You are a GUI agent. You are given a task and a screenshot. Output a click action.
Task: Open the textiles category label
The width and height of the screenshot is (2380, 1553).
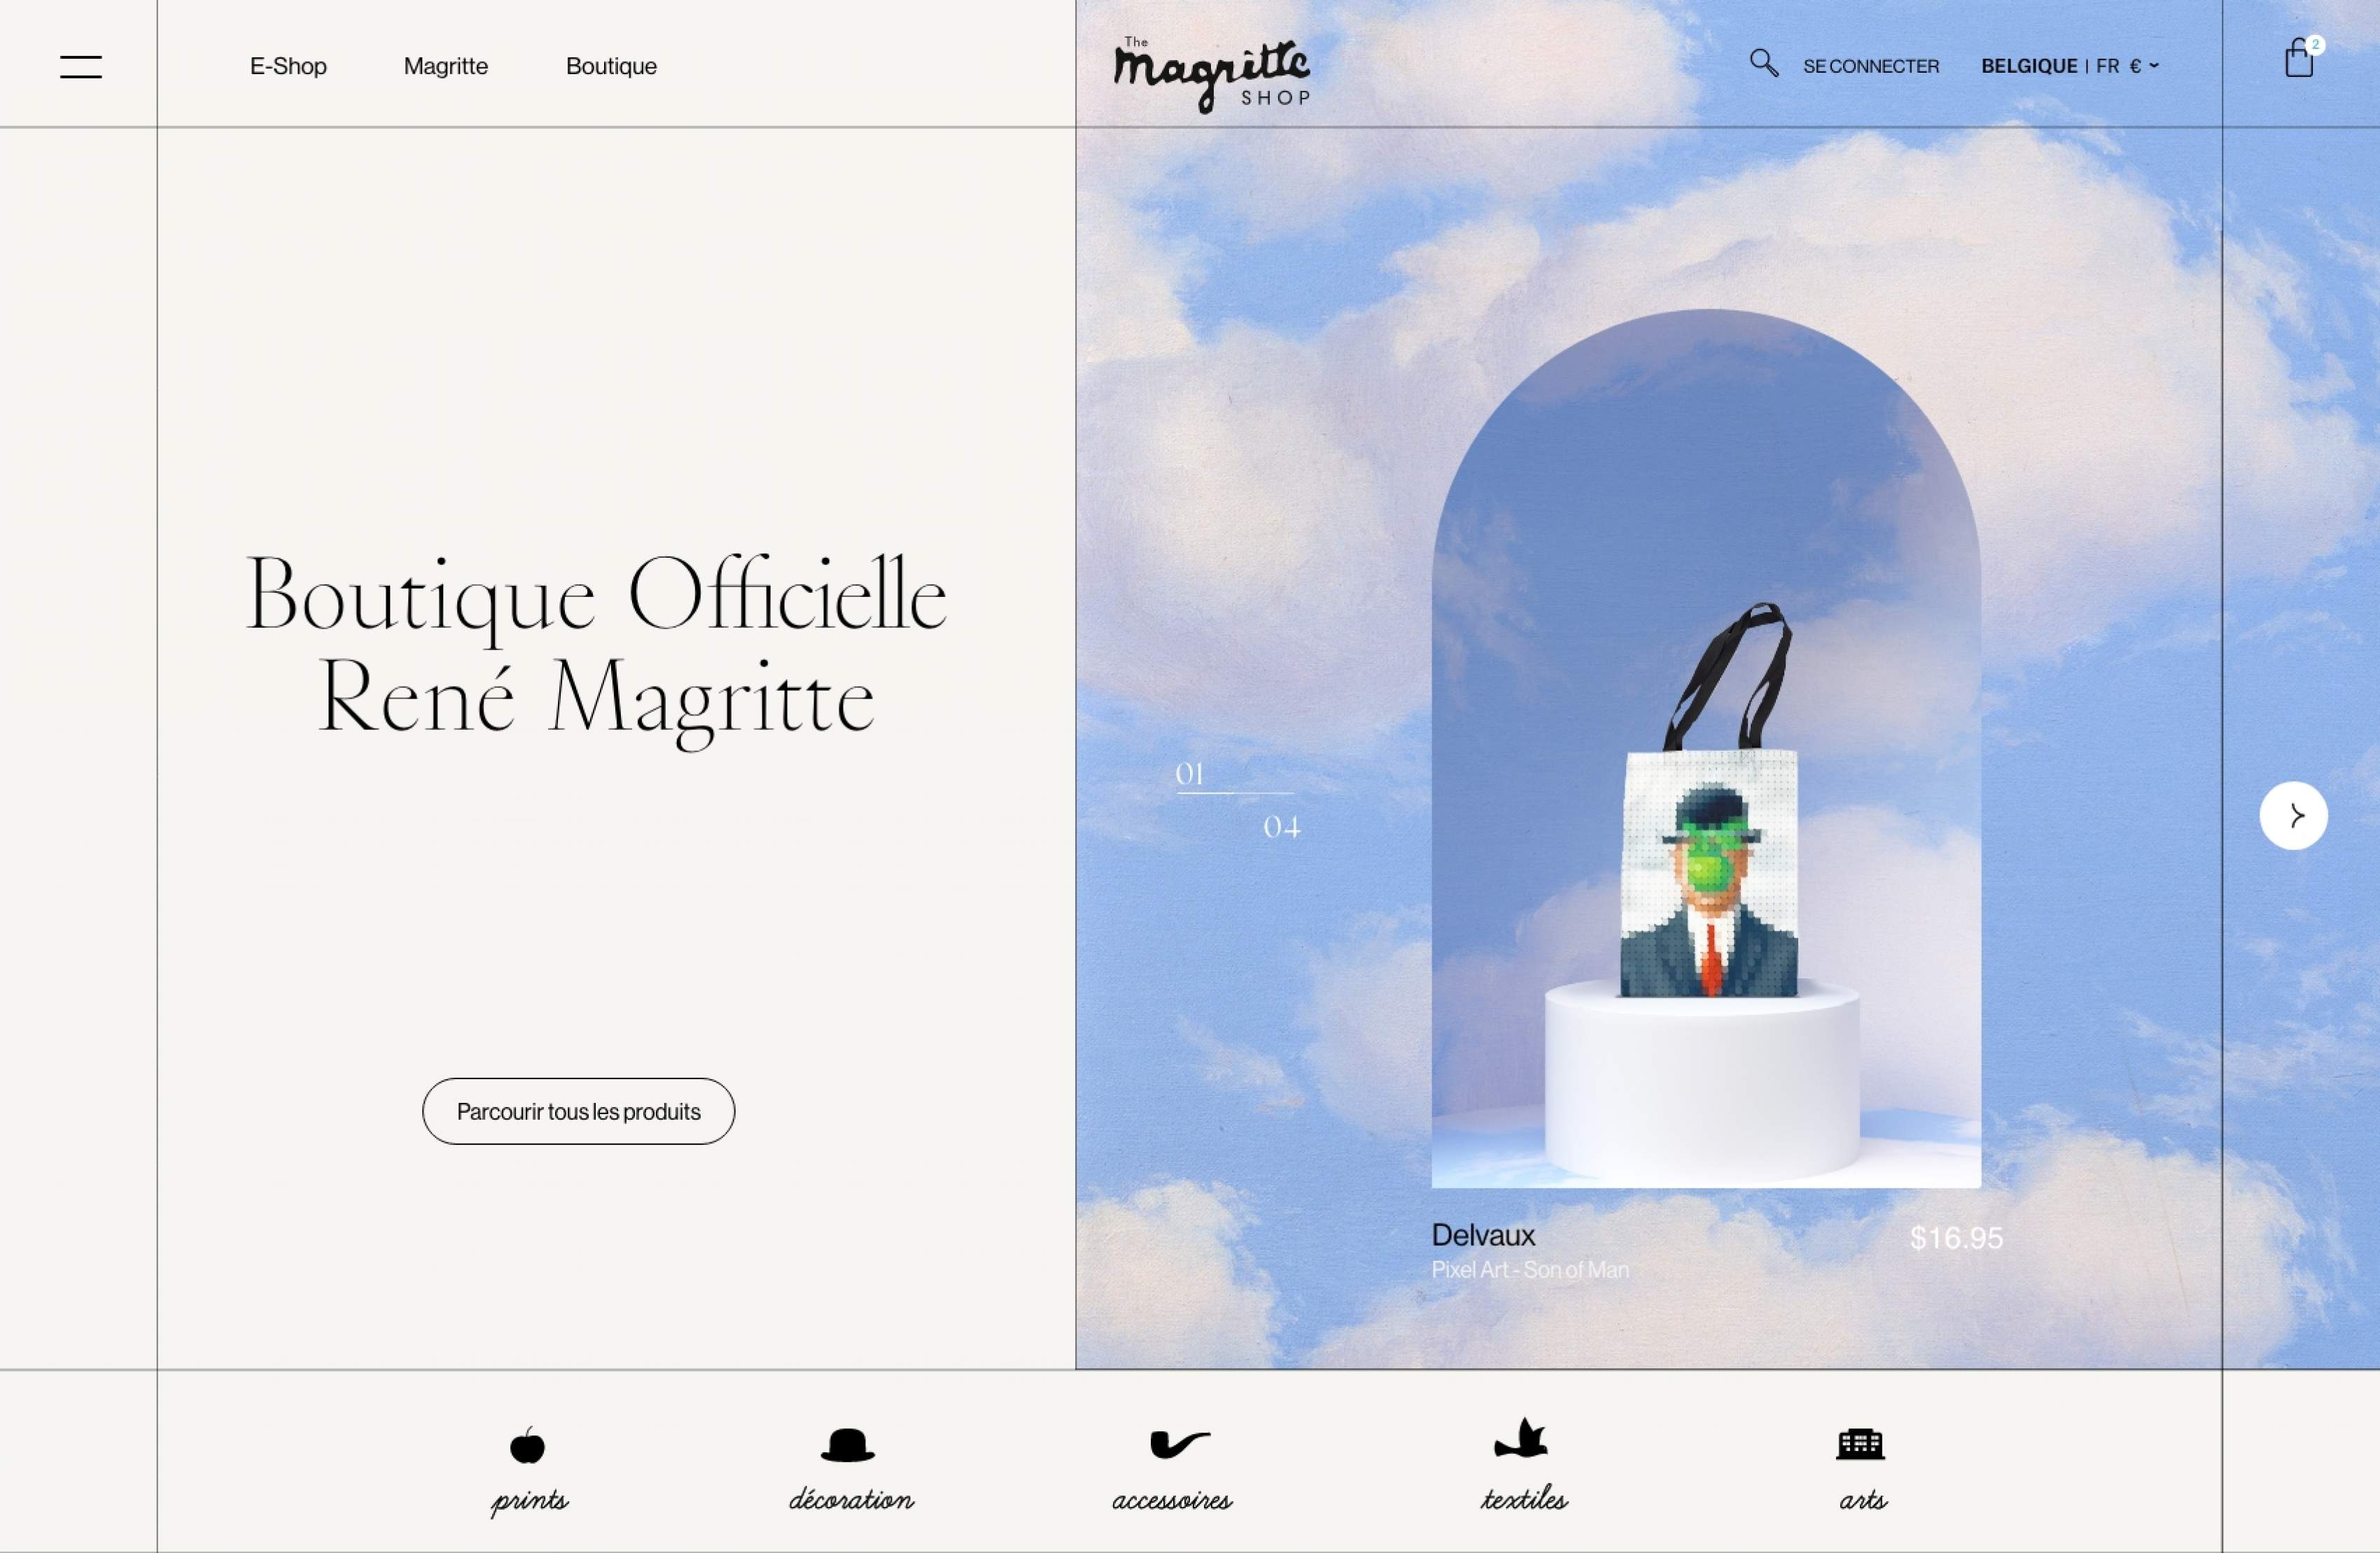coord(1524,1499)
